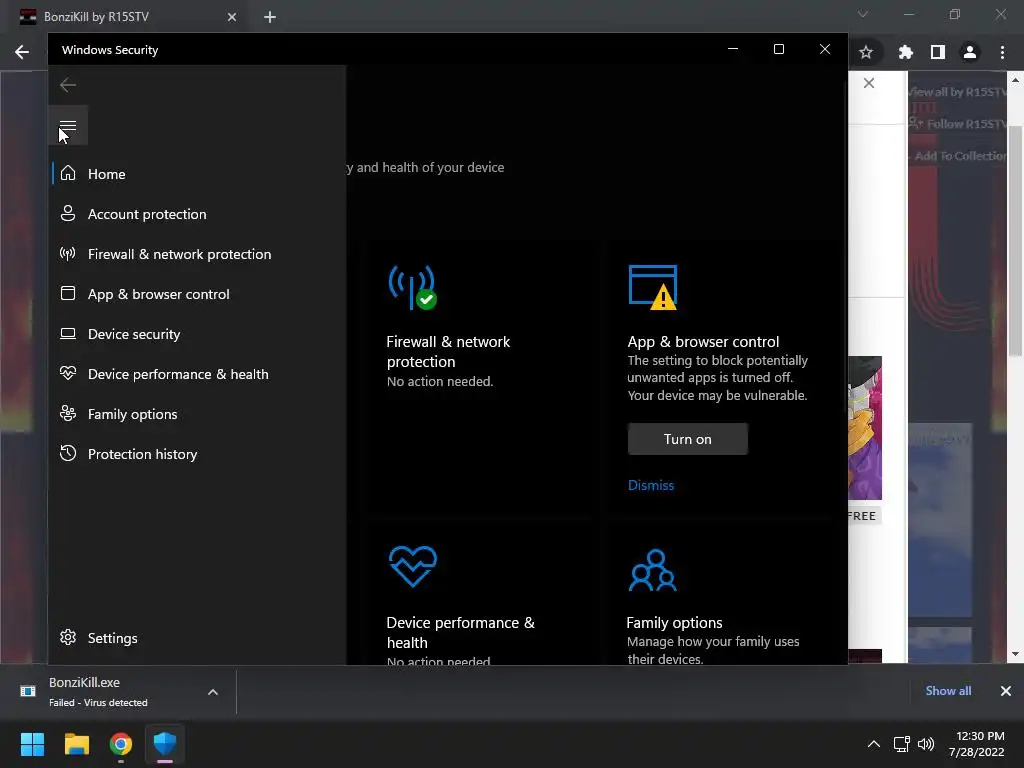Open Account protection in the sidebar

[199, 214]
